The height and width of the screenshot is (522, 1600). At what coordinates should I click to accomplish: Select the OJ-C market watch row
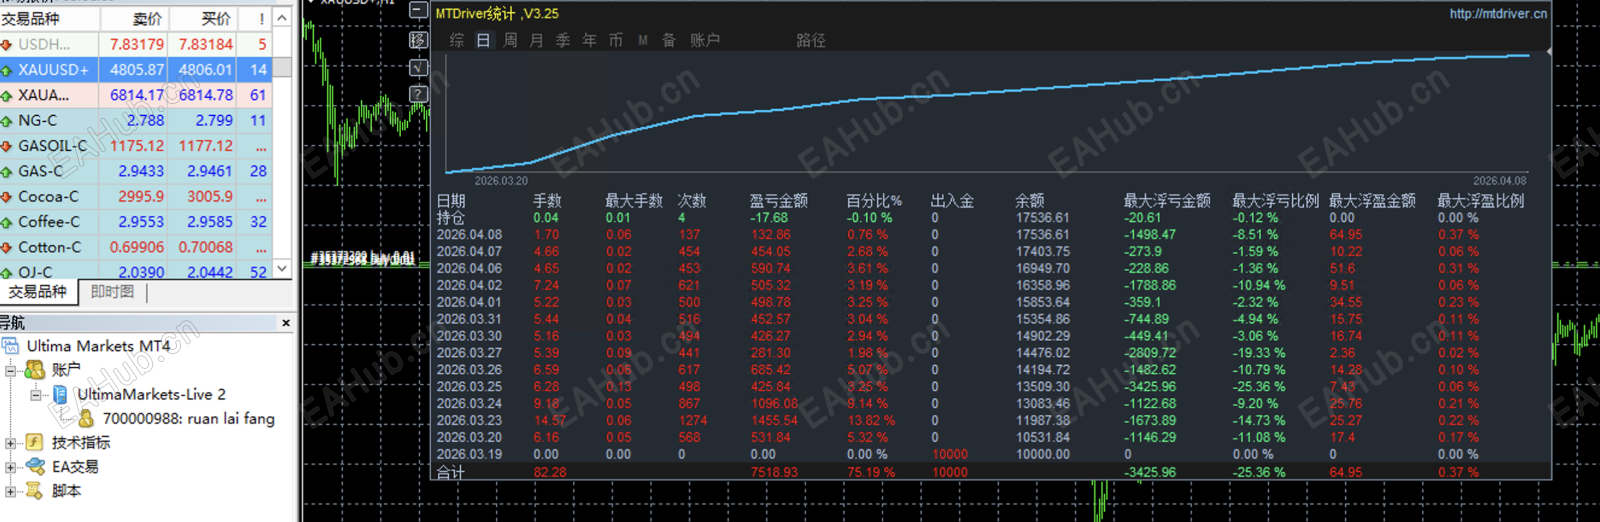tap(136, 271)
